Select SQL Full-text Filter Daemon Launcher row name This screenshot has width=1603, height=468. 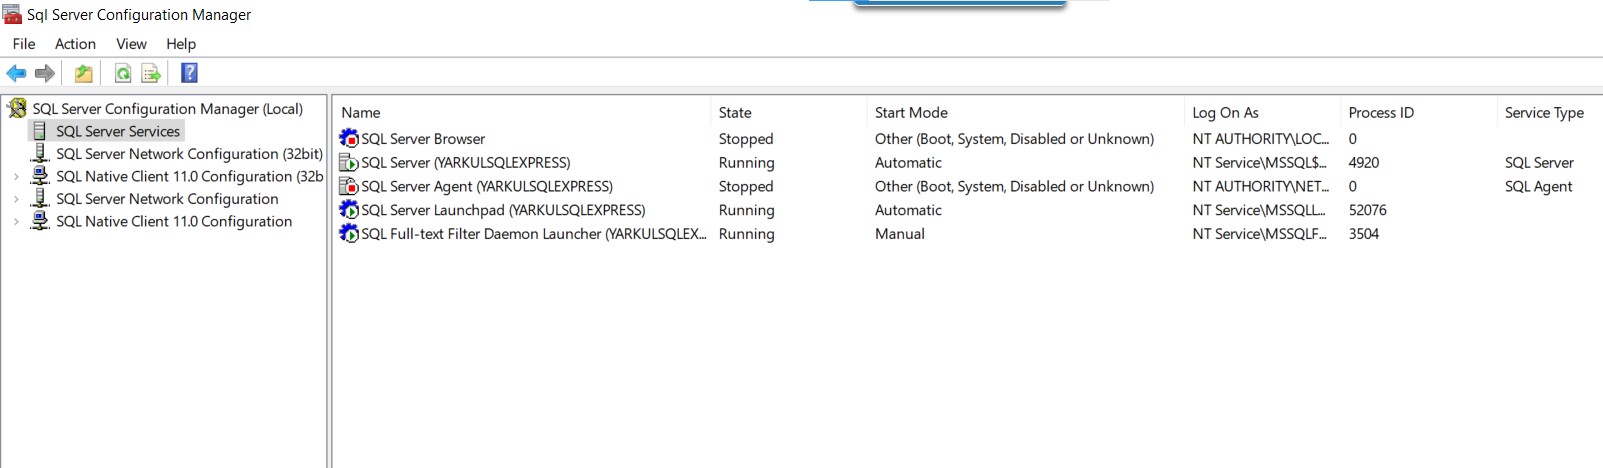tap(533, 234)
